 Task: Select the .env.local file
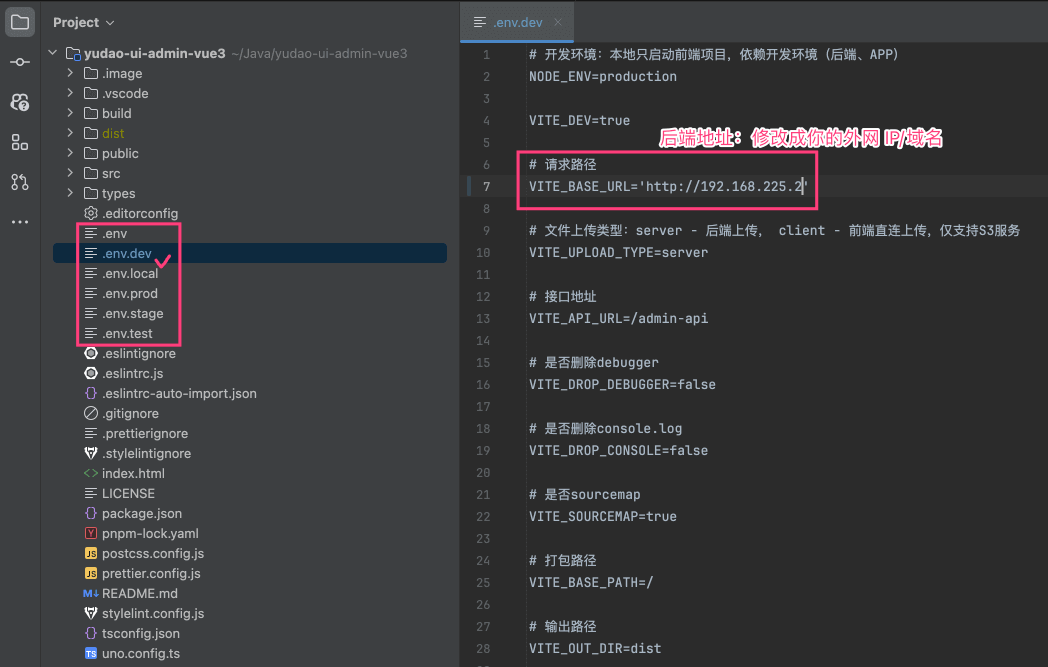click(x=129, y=273)
